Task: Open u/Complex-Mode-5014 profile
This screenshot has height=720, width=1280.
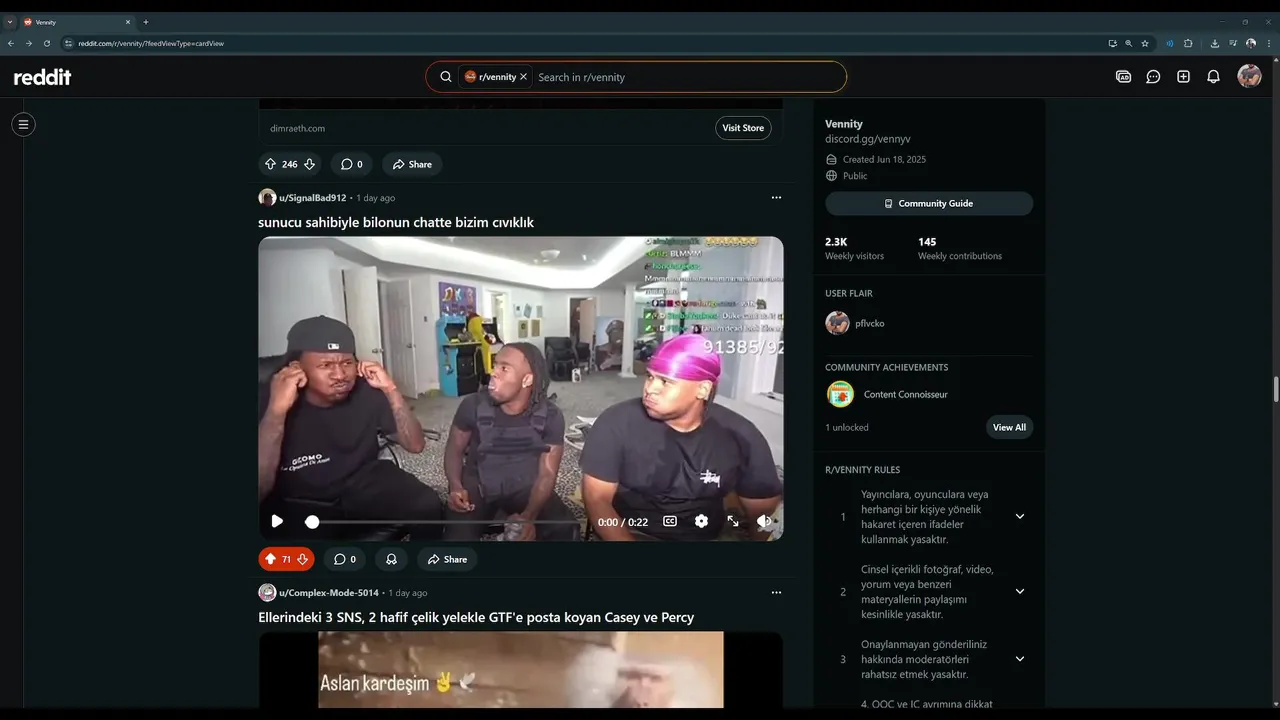Action: click(328, 593)
